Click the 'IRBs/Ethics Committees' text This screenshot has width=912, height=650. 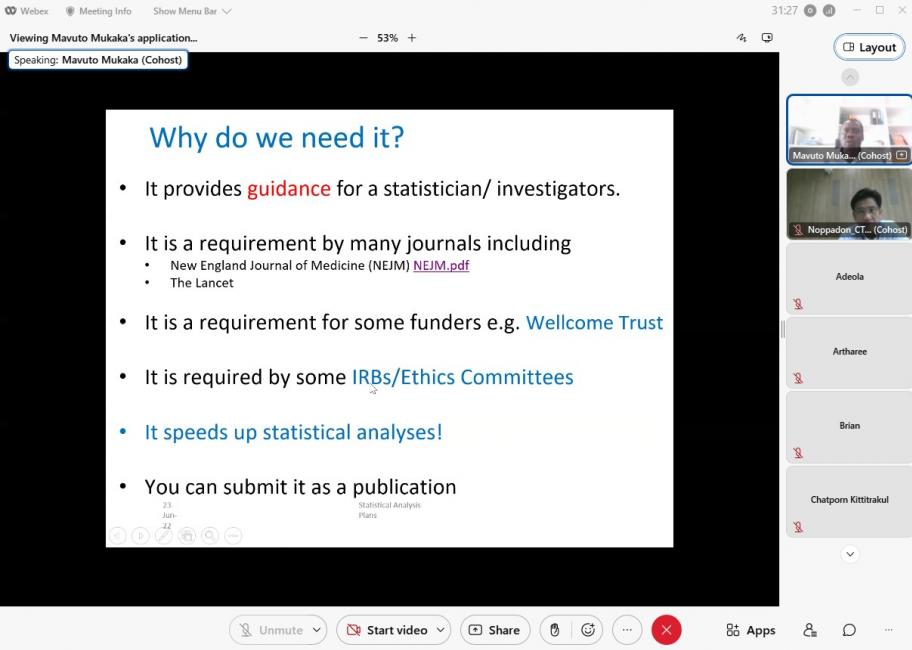[x=462, y=377]
